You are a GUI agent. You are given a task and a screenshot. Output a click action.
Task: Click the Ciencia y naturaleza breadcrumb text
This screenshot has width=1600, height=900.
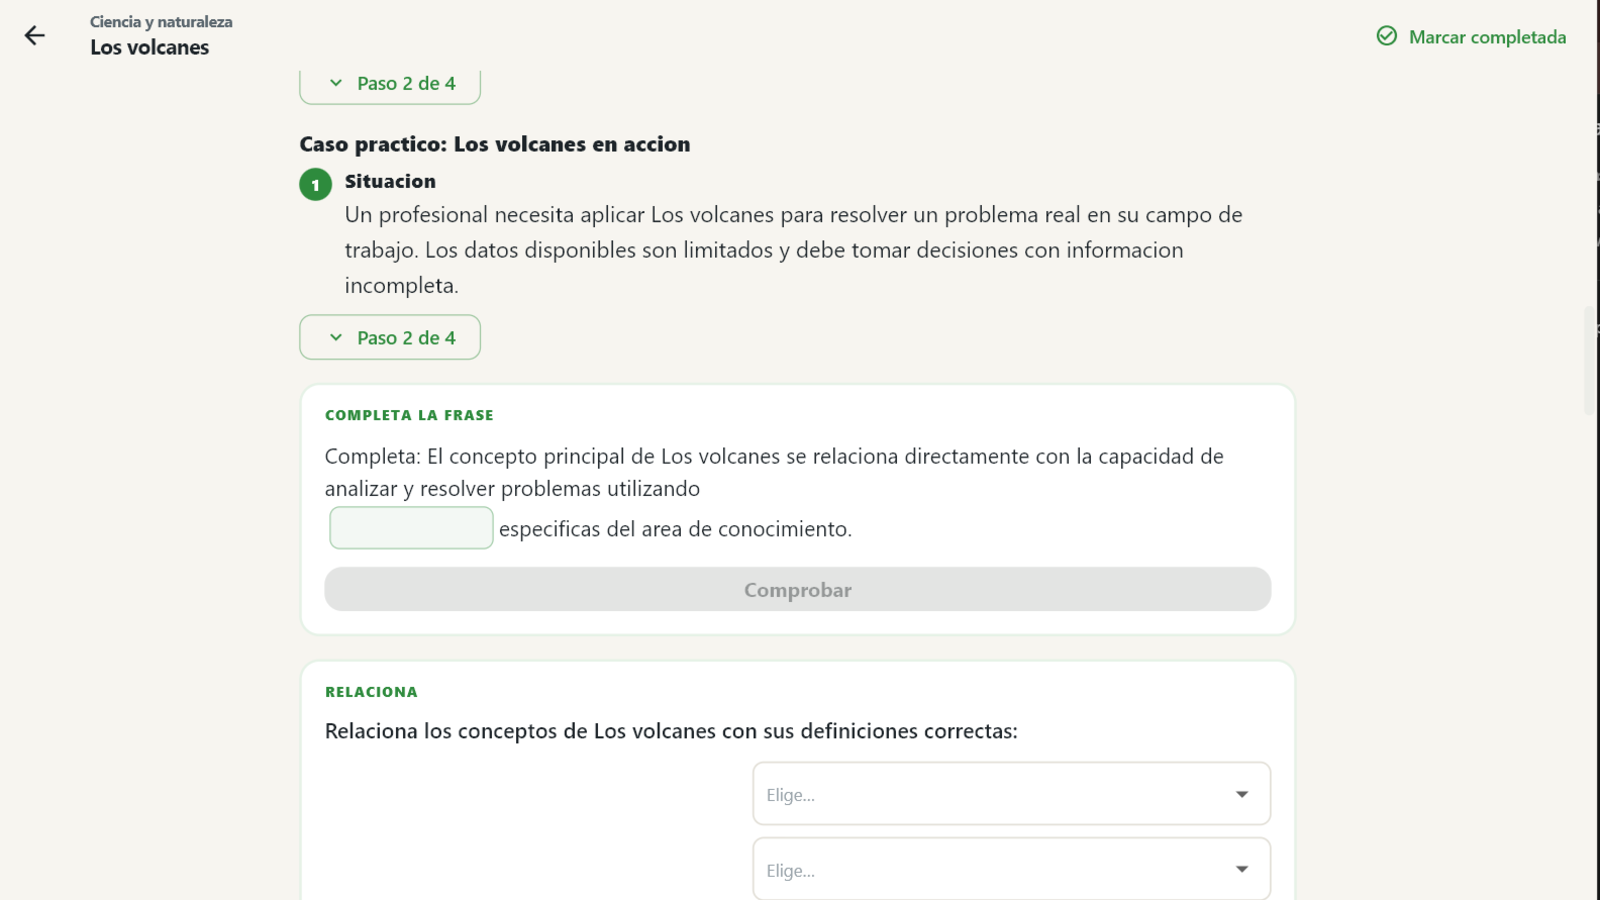pyautogui.click(x=161, y=22)
